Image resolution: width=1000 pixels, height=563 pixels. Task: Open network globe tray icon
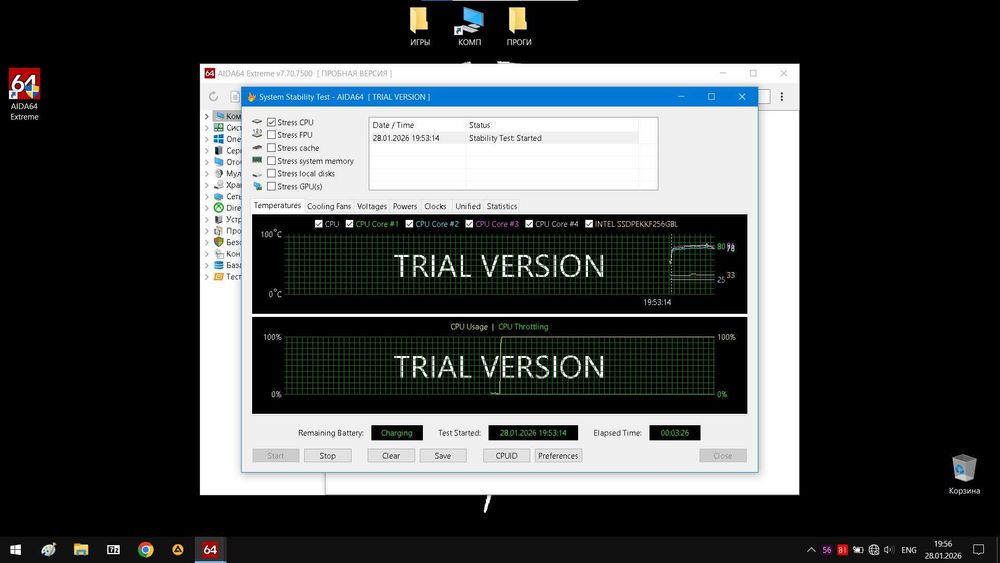[x=874, y=550]
